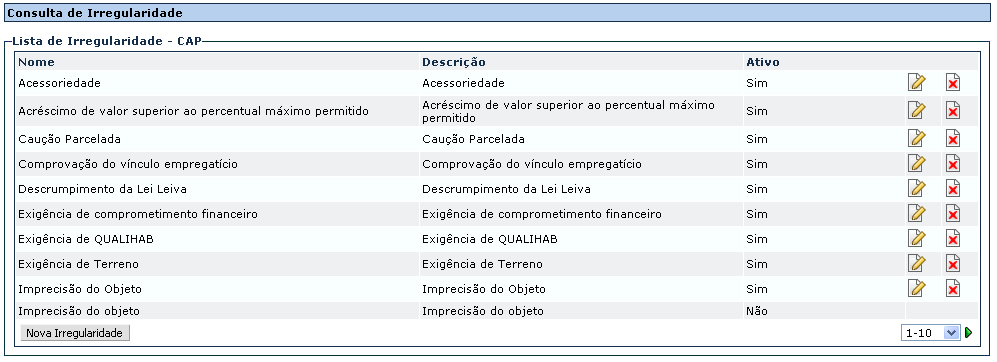Open the 1-10 page range dropdown
This screenshot has height=362, width=997.
[x=930, y=333]
